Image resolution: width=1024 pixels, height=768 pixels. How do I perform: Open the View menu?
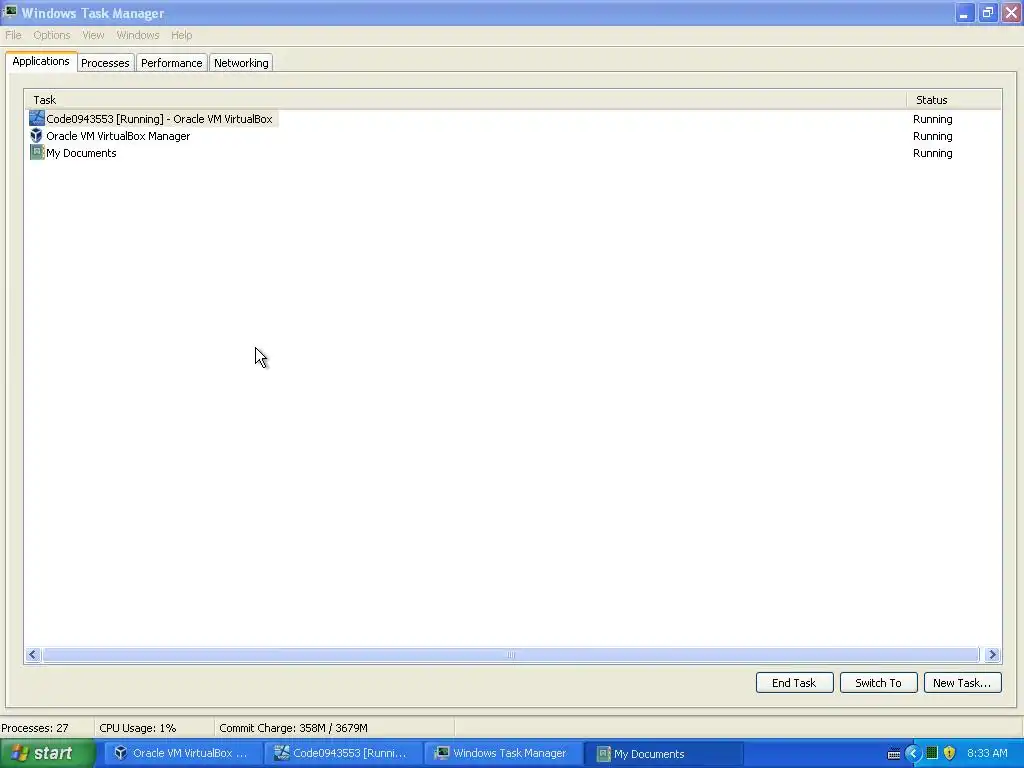pyautogui.click(x=93, y=35)
